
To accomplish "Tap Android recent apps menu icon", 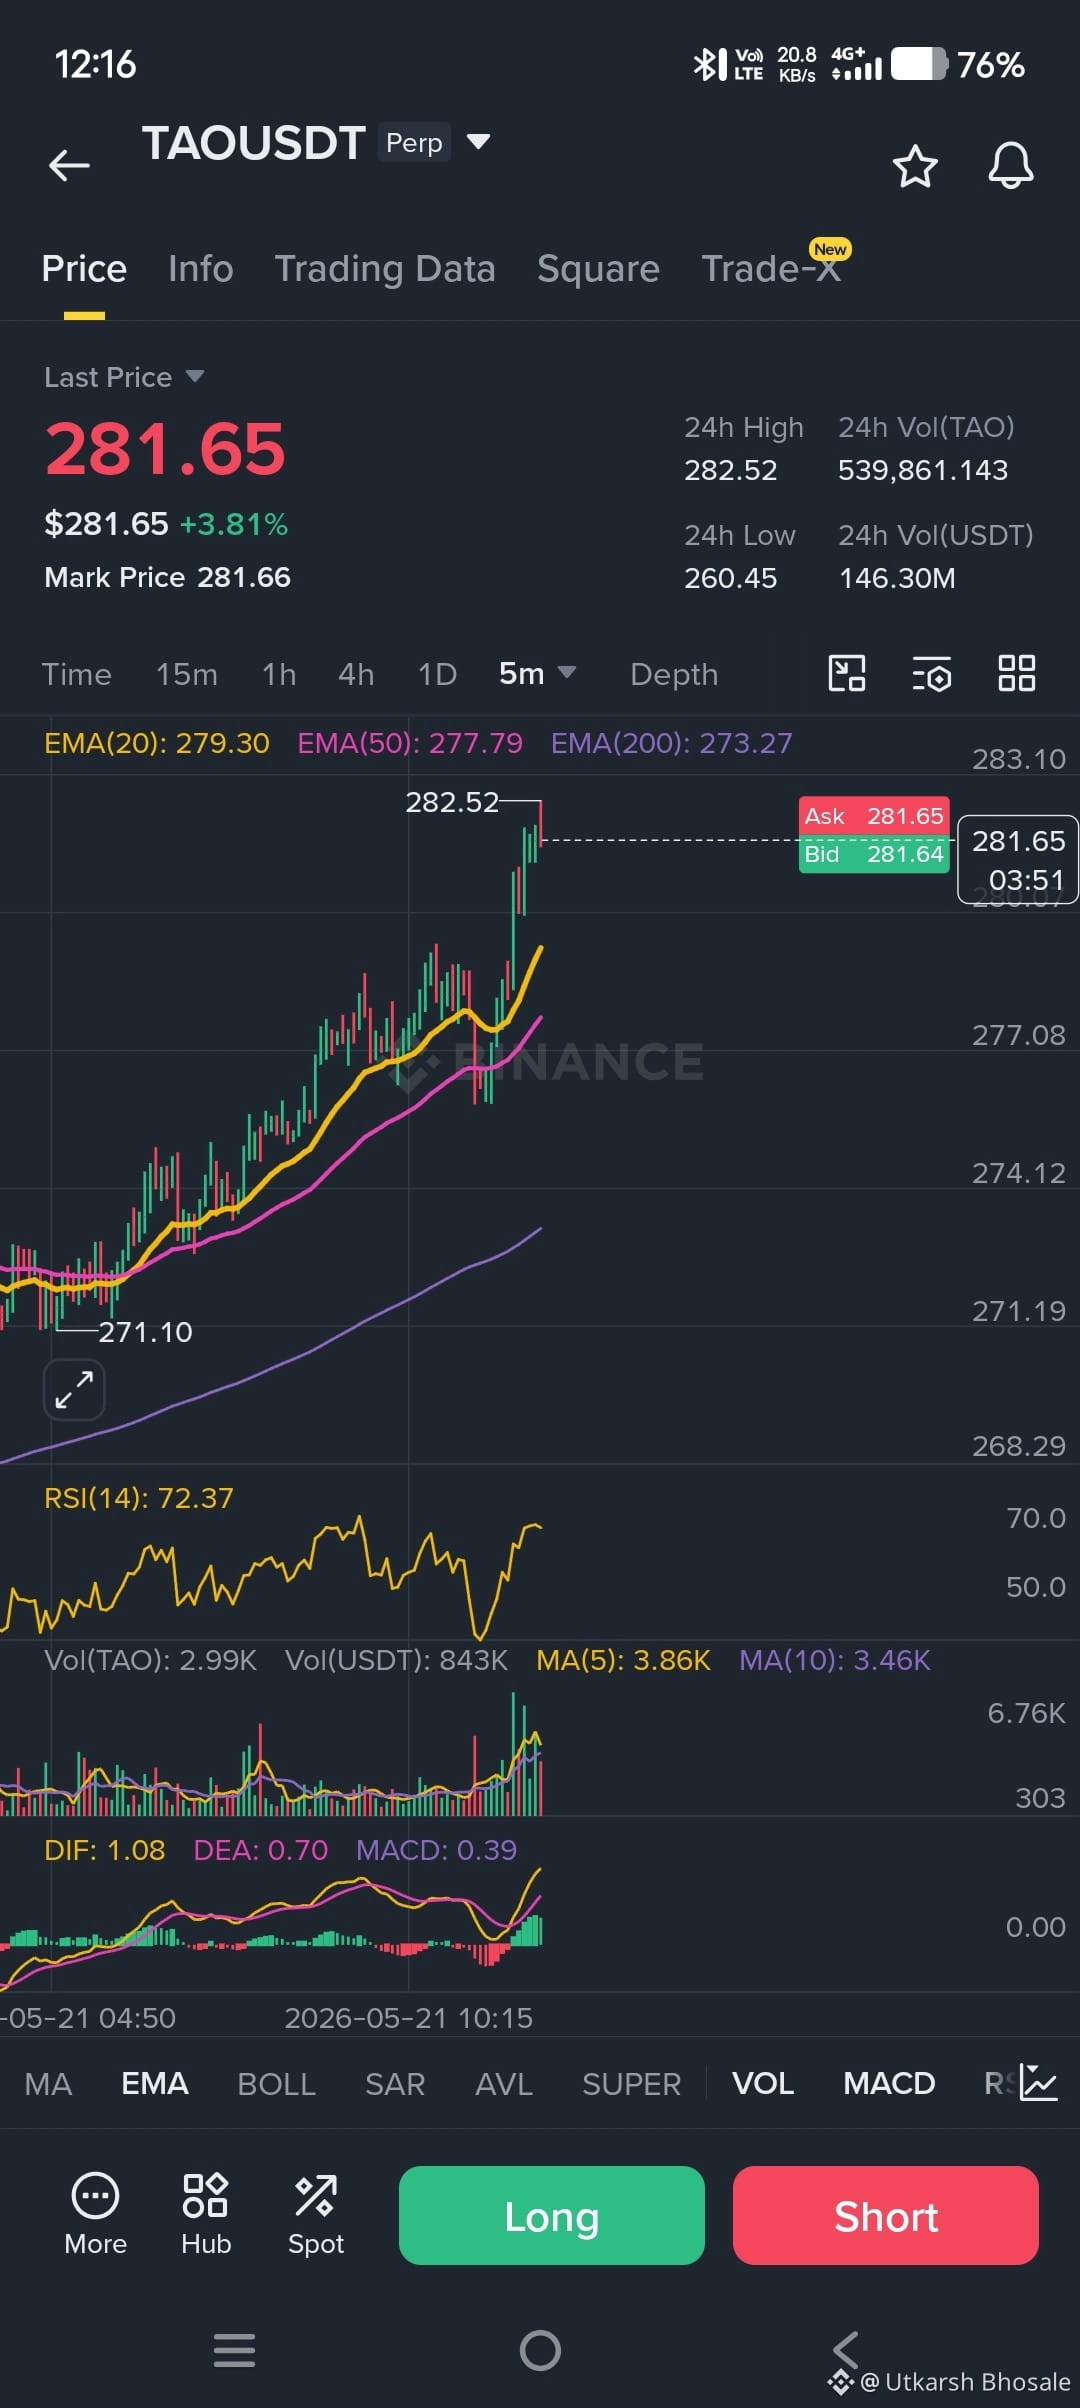I will point(234,2350).
